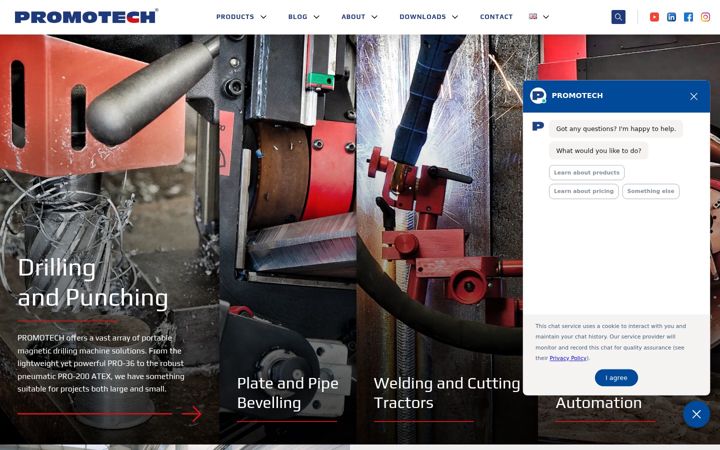Image resolution: width=720 pixels, height=450 pixels.
Task: Expand the PRODUCTS menu chevron
Action: (x=264, y=17)
